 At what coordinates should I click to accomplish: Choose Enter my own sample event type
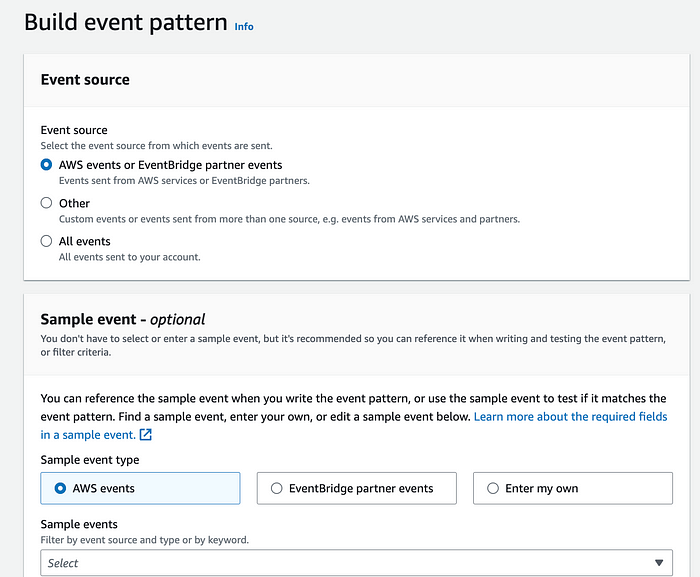click(573, 488)
